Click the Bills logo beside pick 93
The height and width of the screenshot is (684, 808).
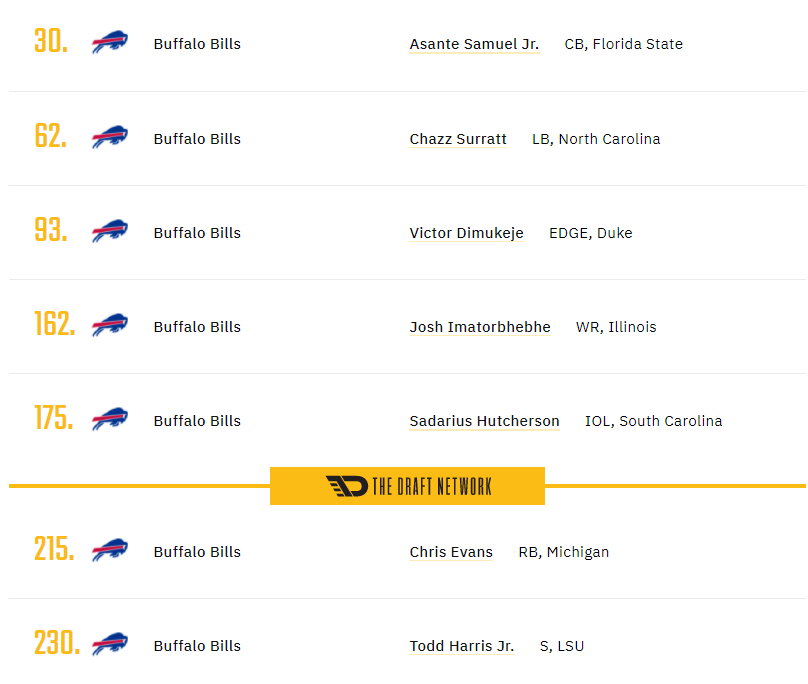point(110,231)
